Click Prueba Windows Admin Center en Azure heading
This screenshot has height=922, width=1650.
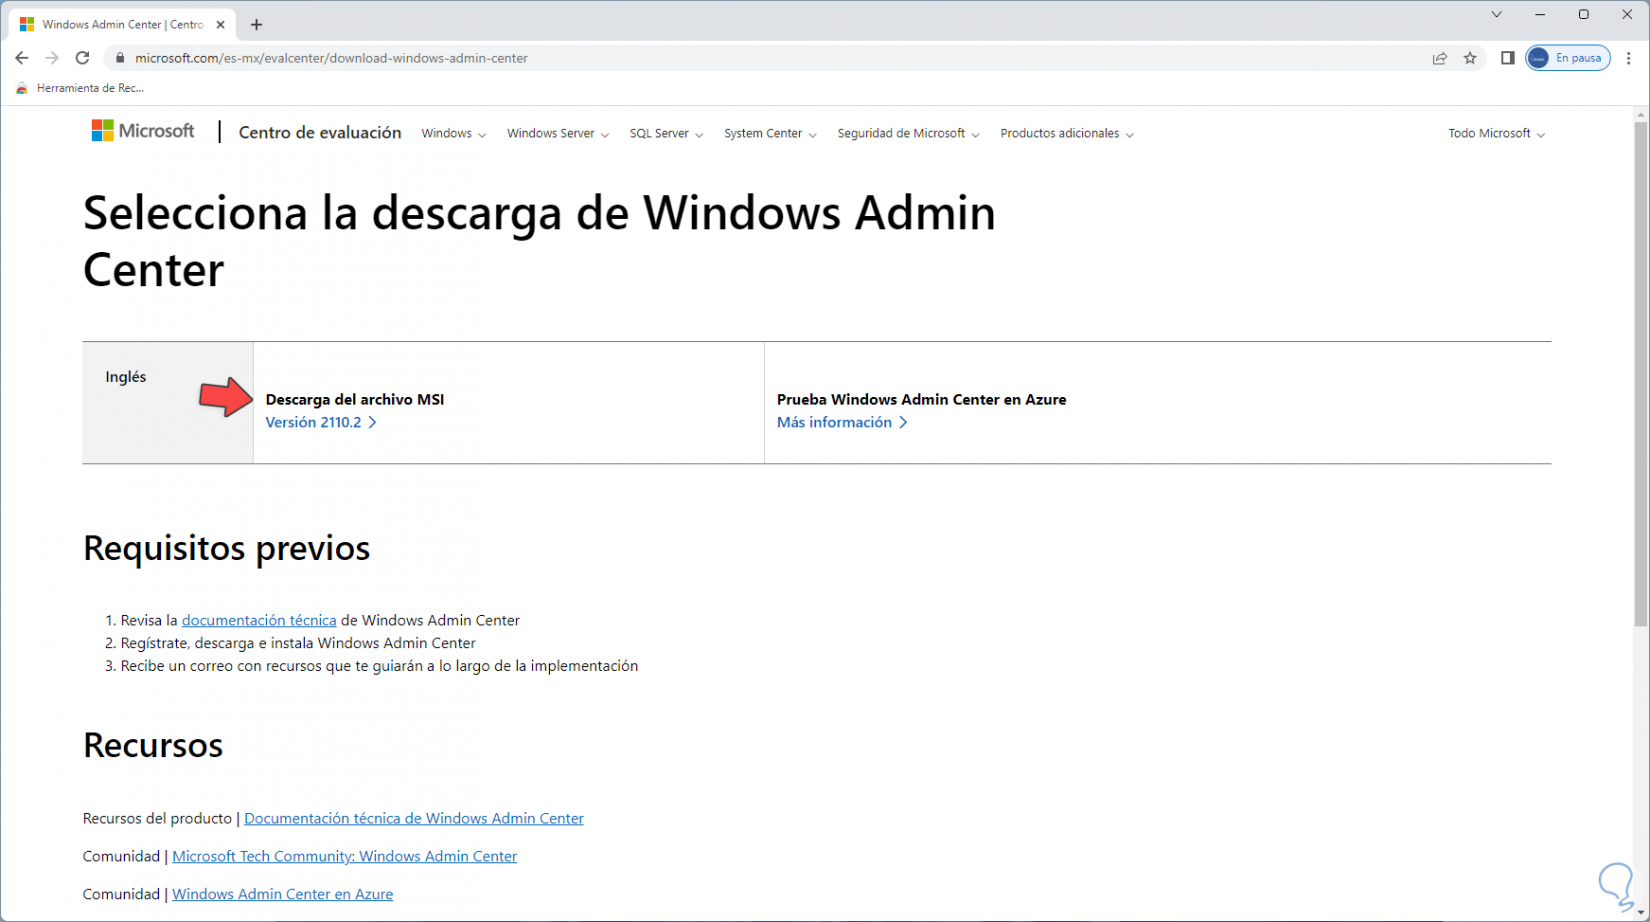[922, 399]
